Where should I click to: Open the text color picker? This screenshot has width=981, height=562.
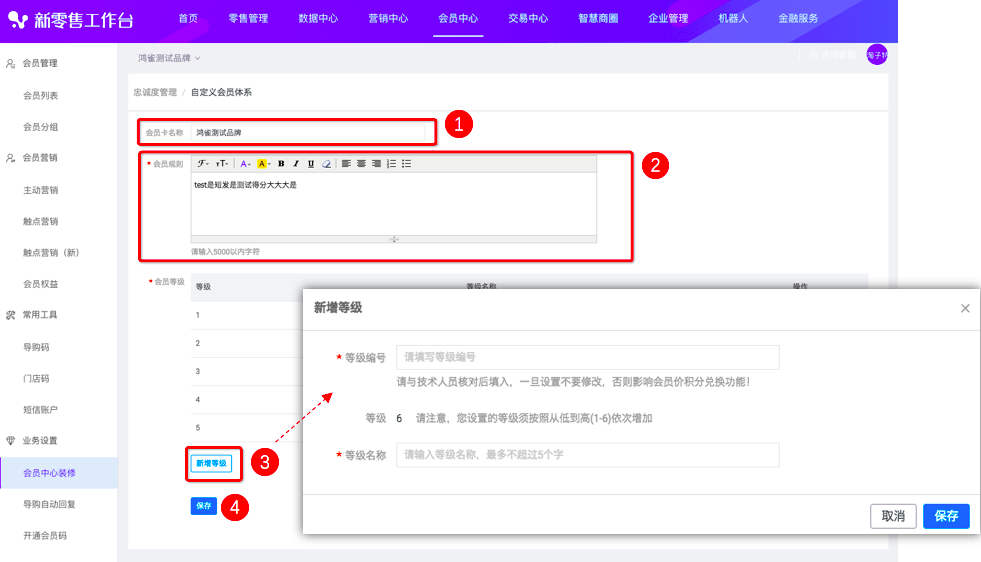245,163
